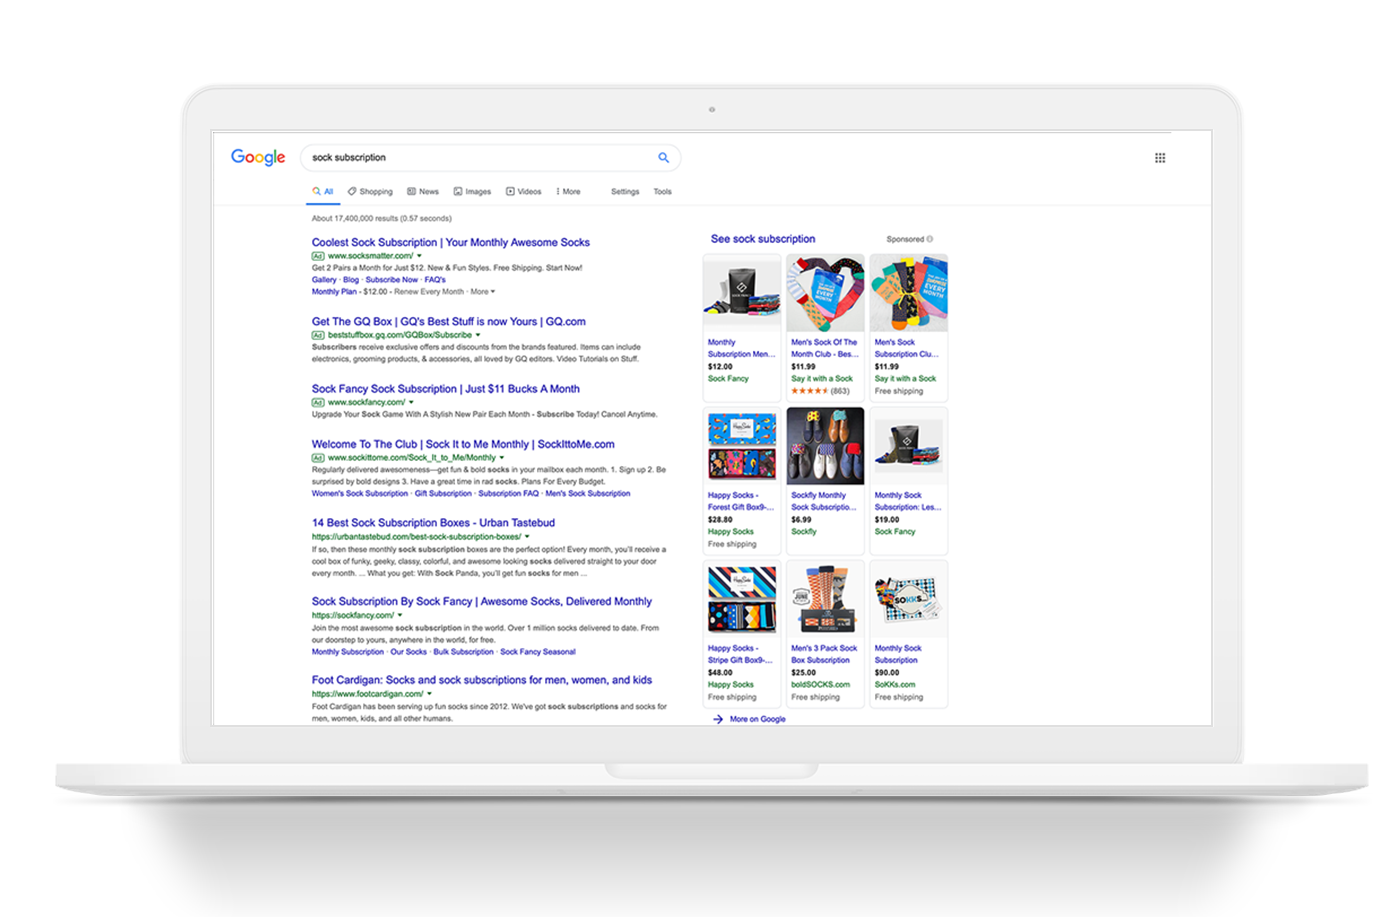Viewport: 1400px width, 917px height.
Task: Open the More search options menu
Action: 568,191
